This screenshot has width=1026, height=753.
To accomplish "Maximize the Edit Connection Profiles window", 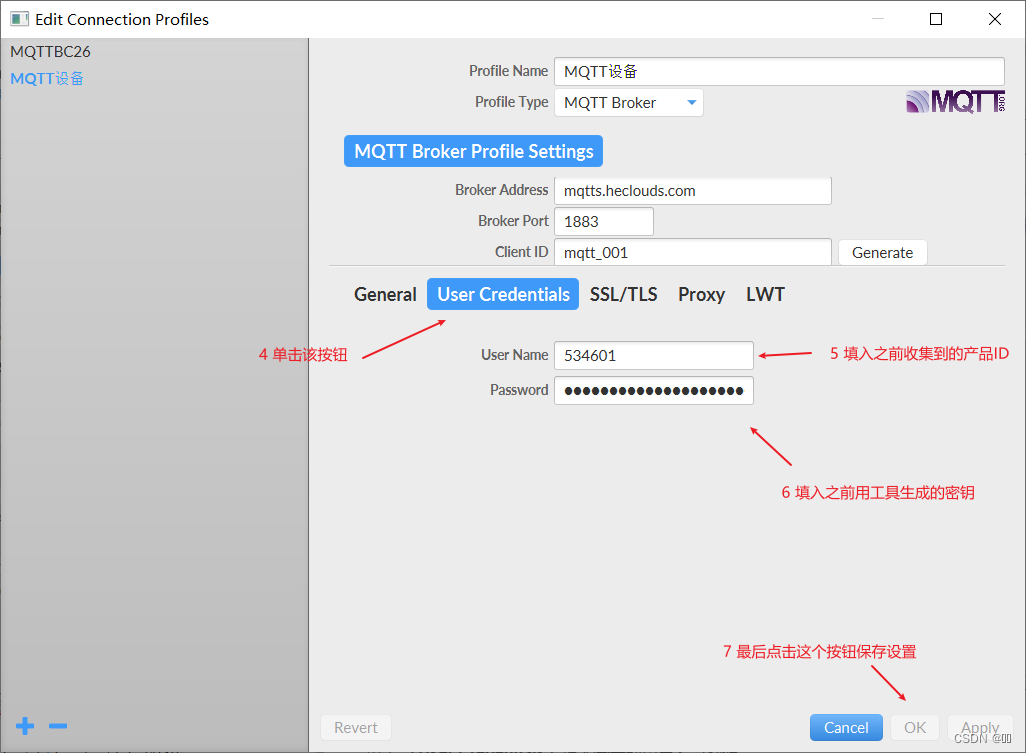I will tap(936, 19).
